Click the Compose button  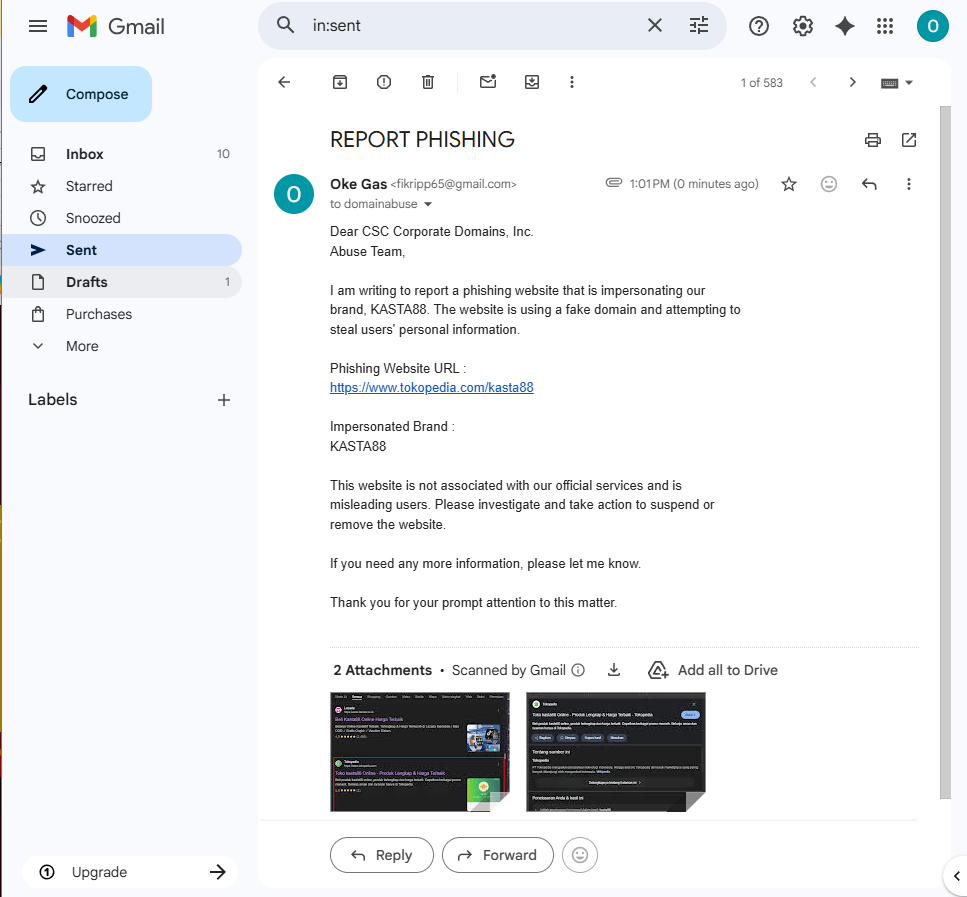coord(81,94)
